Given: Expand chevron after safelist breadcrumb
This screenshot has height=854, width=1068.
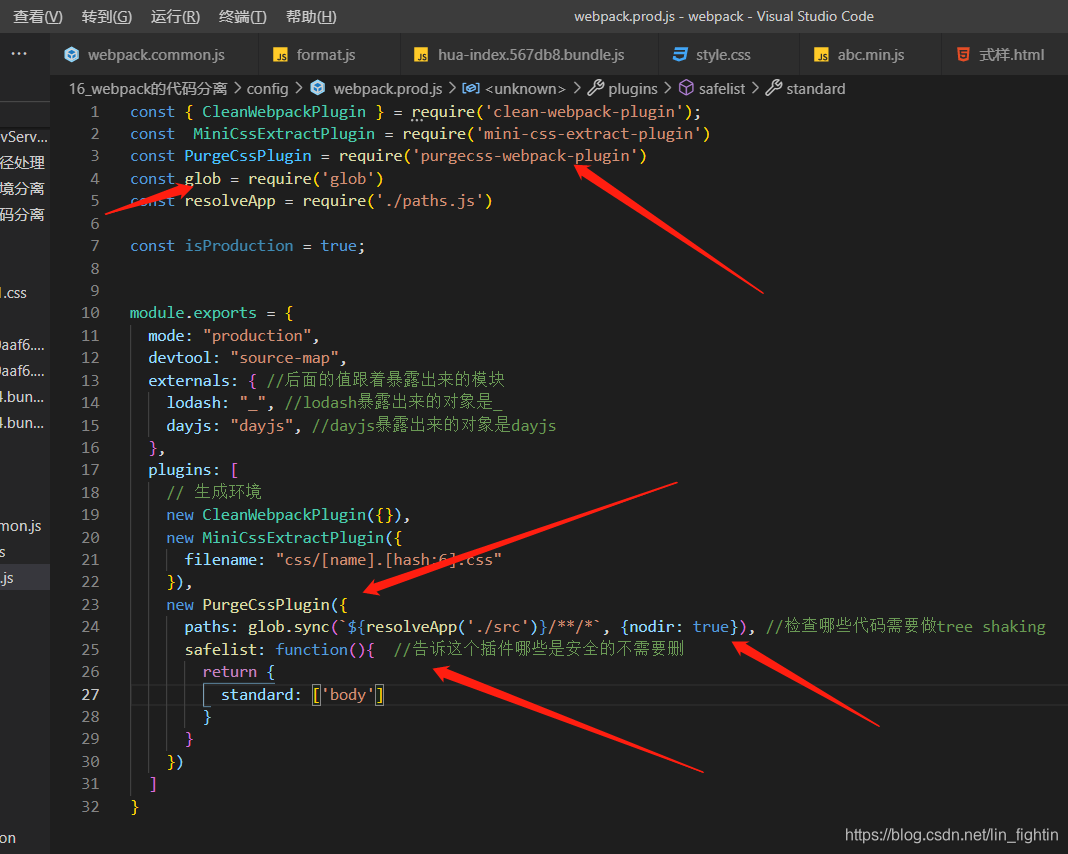Looking at the screenshot, I should (x=755, y=89).
